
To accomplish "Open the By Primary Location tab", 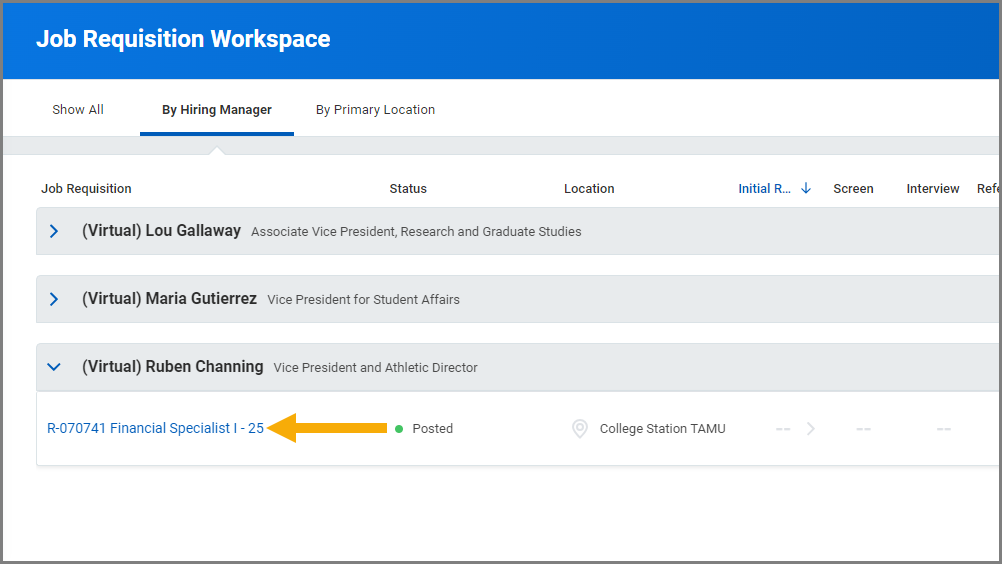I will click(375, 110).
